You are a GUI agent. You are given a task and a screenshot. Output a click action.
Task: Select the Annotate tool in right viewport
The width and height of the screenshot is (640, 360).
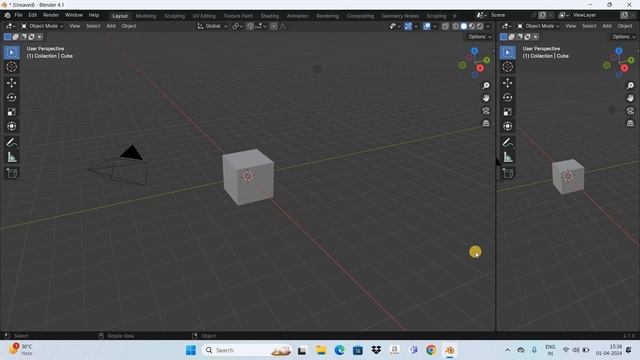pyautogui.click(x=507, y=142)
